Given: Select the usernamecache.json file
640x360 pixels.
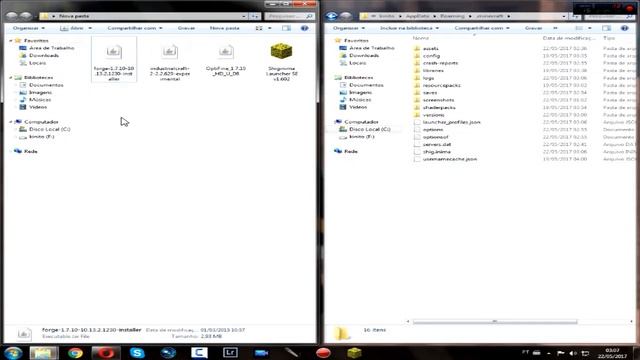Looking at the screenshot, I should [x=450, y=159].
